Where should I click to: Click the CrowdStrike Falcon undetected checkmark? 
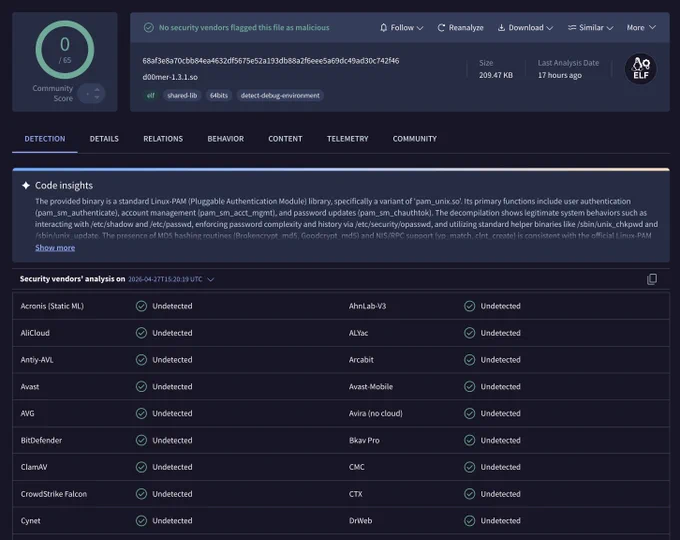coord(141,494)
